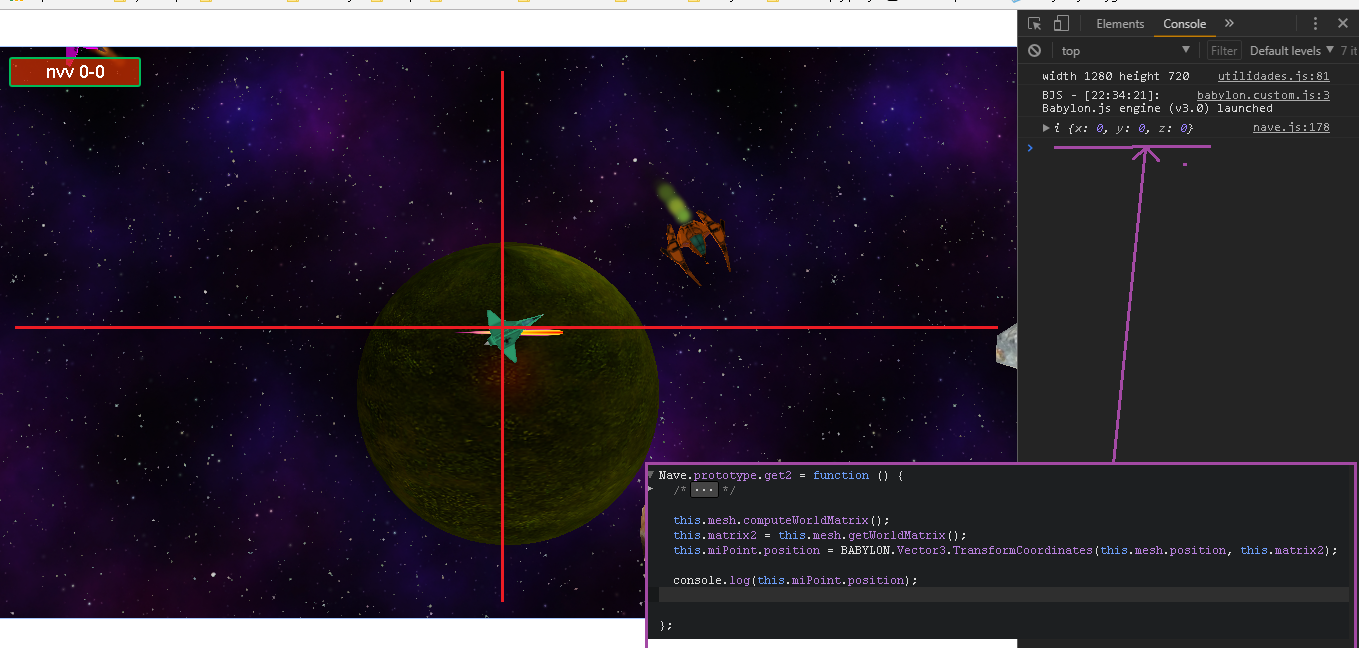Screen dimensions: 1360x648
Task: Focus the console Filter field
Action: 1224,51
